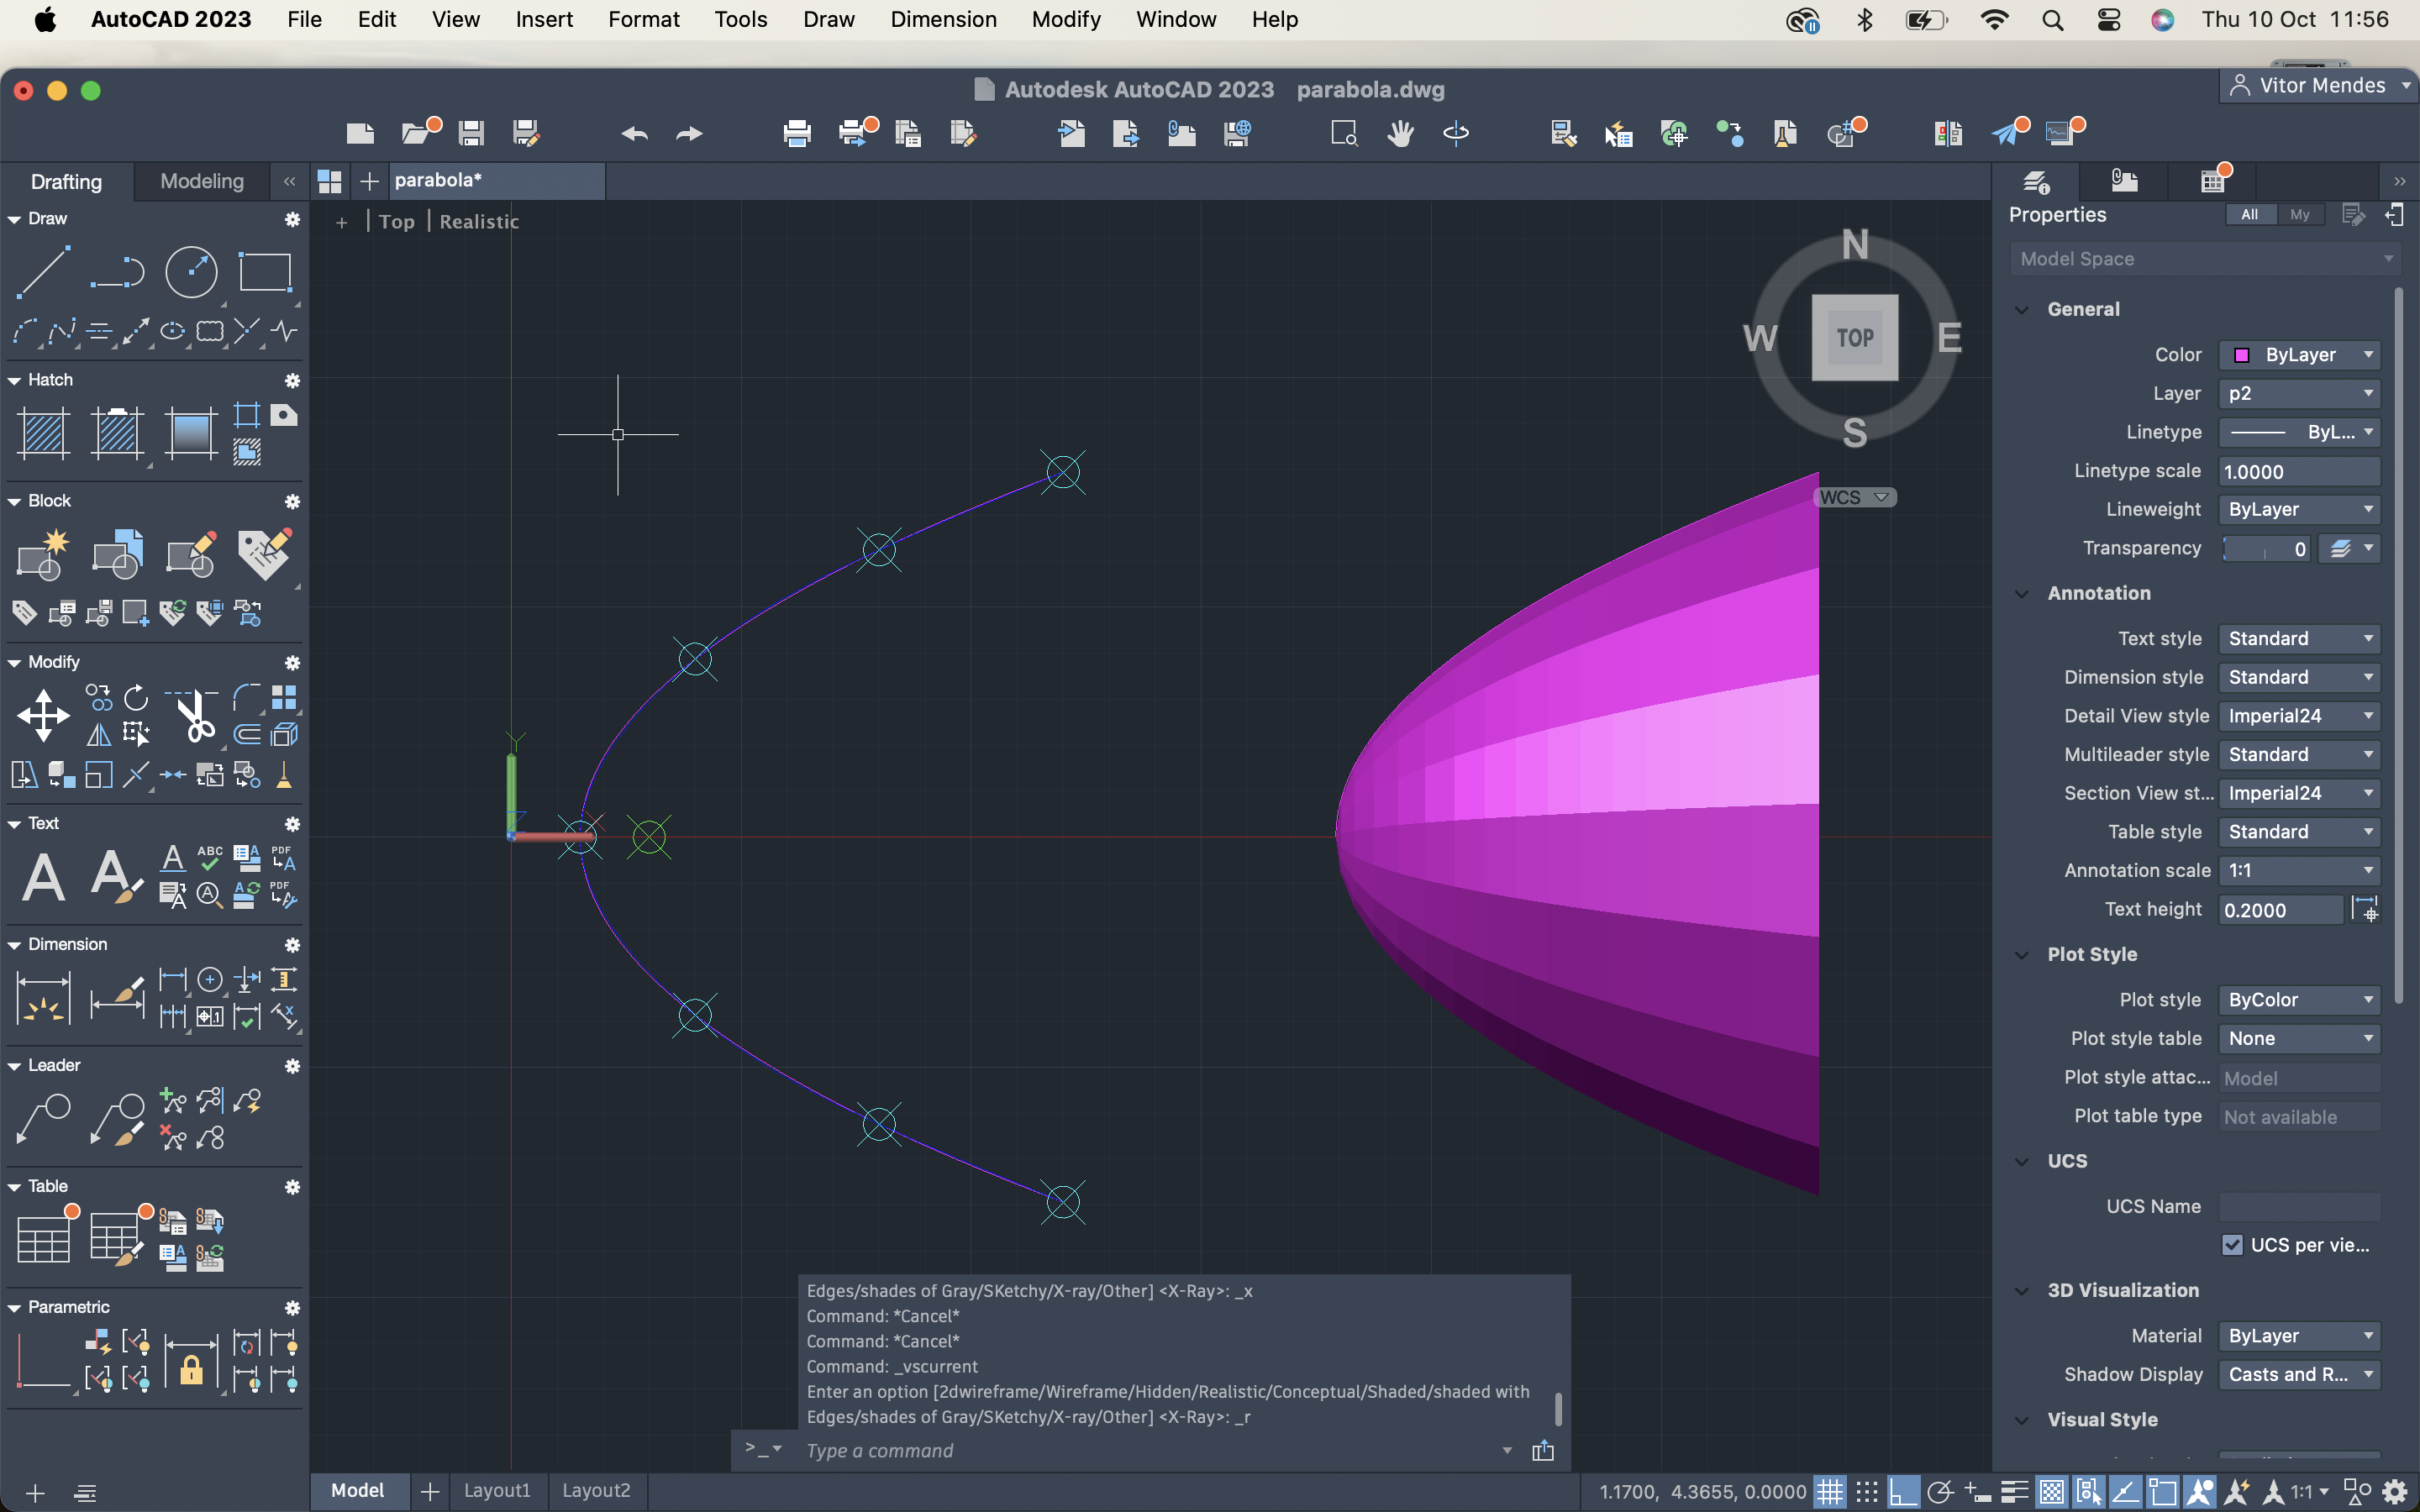Select the Pan hand tool
2420x1512 pixels.
point(1400,133)
